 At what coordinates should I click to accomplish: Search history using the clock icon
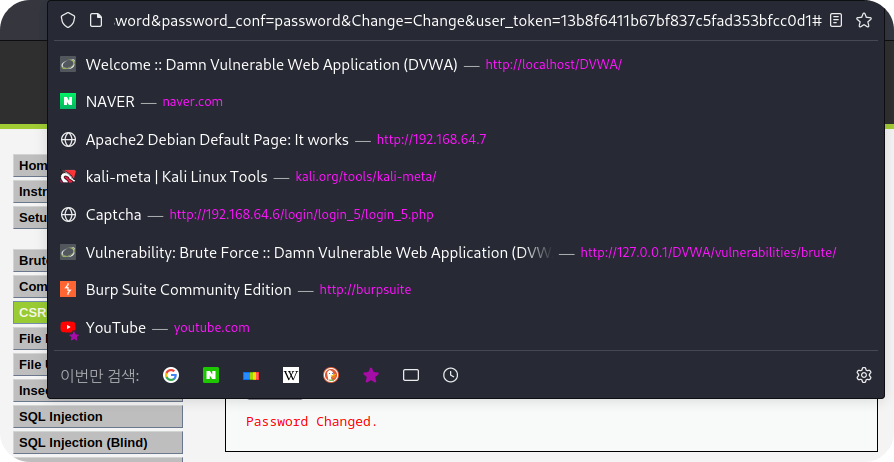click(x=450, y=375)
